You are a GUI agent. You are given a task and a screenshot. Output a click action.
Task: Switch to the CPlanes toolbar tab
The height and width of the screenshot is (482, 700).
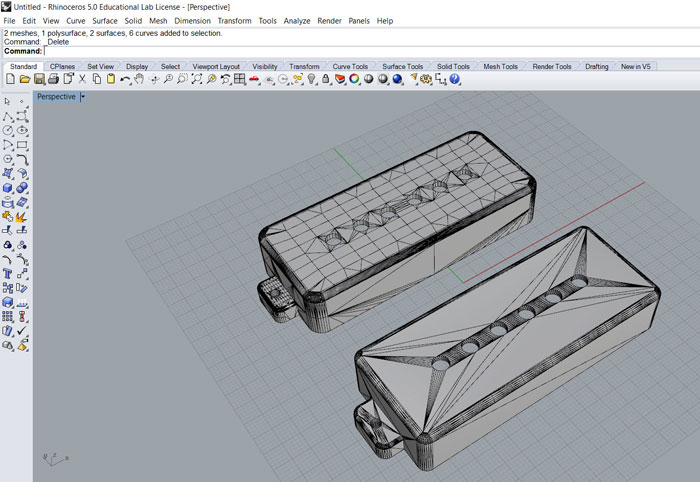(62, 66)
